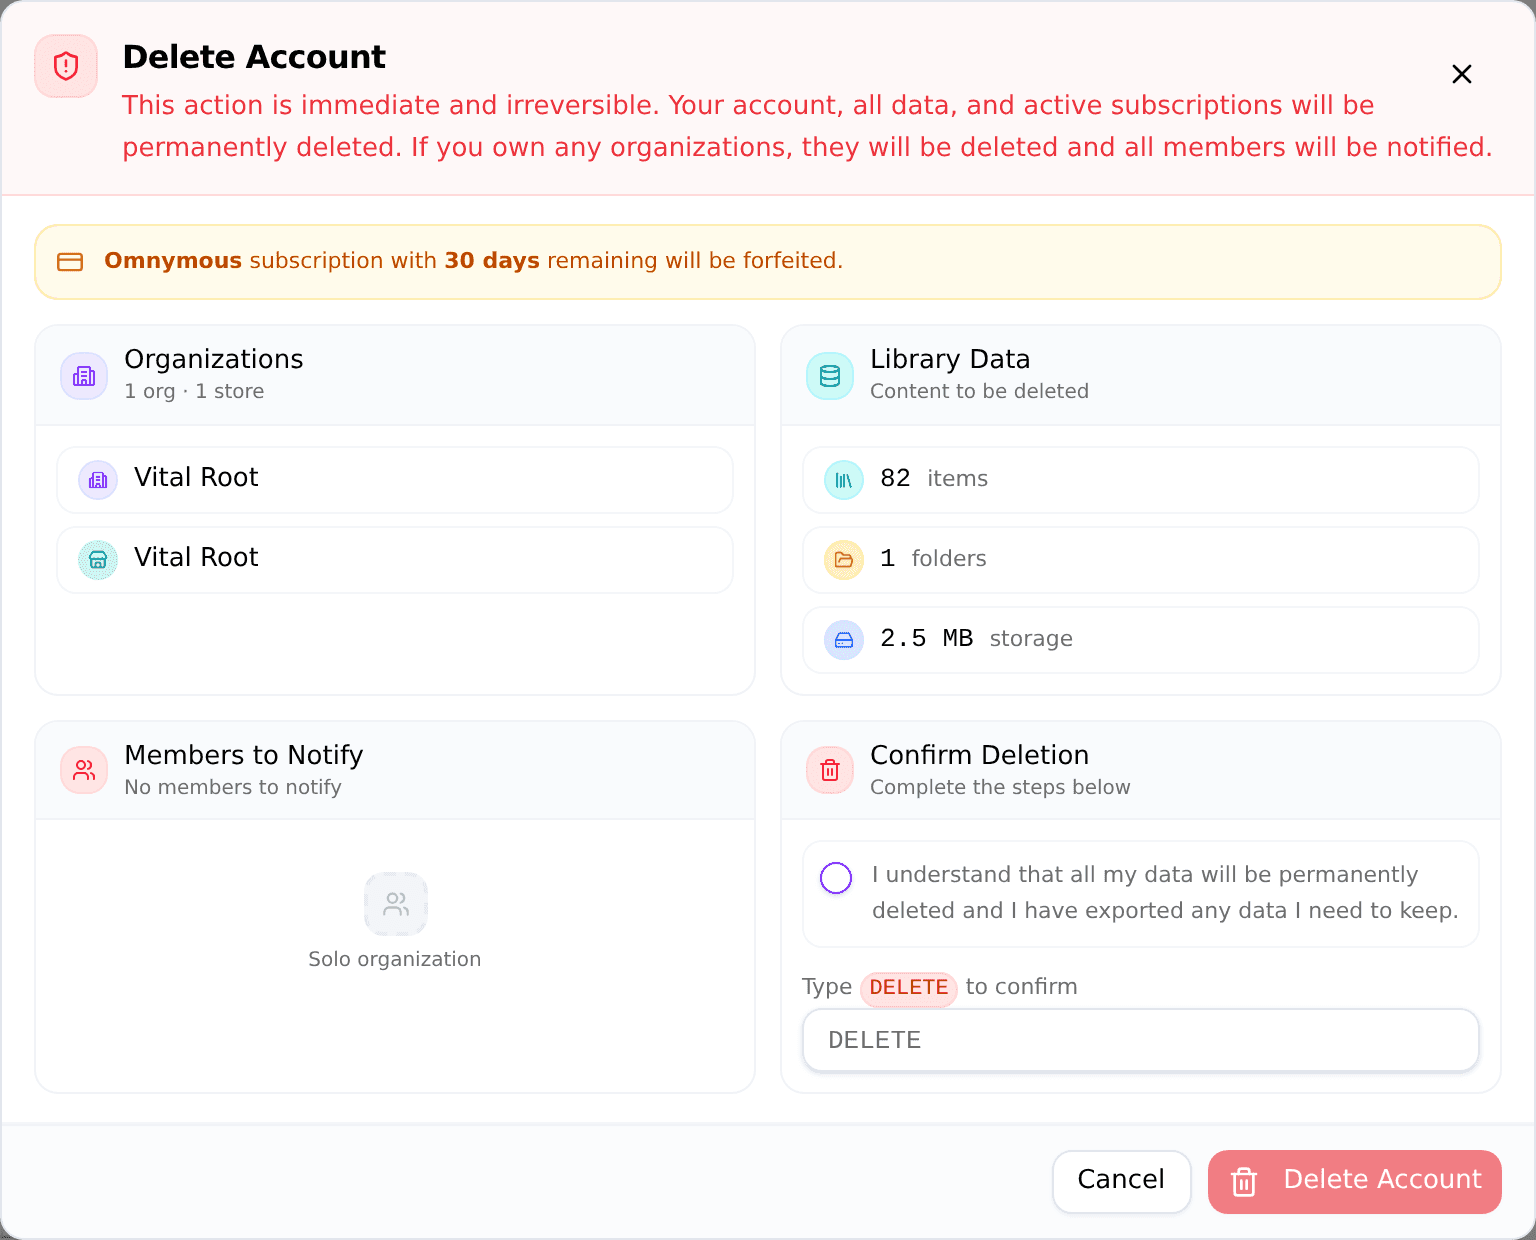Click 'Content to be deleted' subtitle
1536x1240 pixels.
coord(979,391)
